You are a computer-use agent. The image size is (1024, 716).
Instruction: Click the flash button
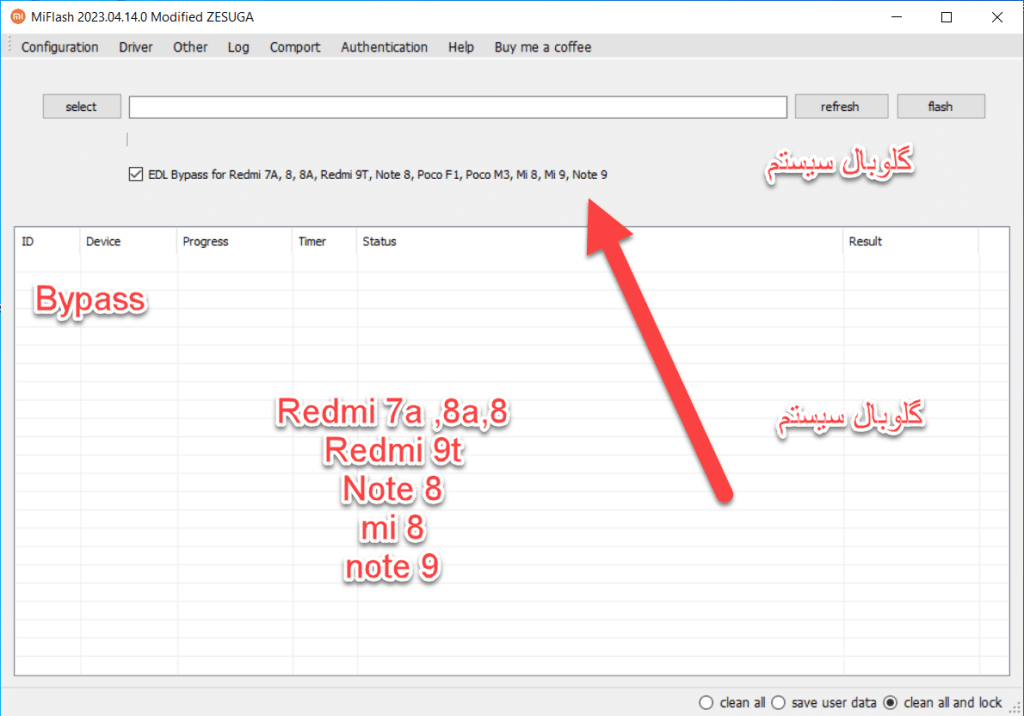(x=940, y=106)
